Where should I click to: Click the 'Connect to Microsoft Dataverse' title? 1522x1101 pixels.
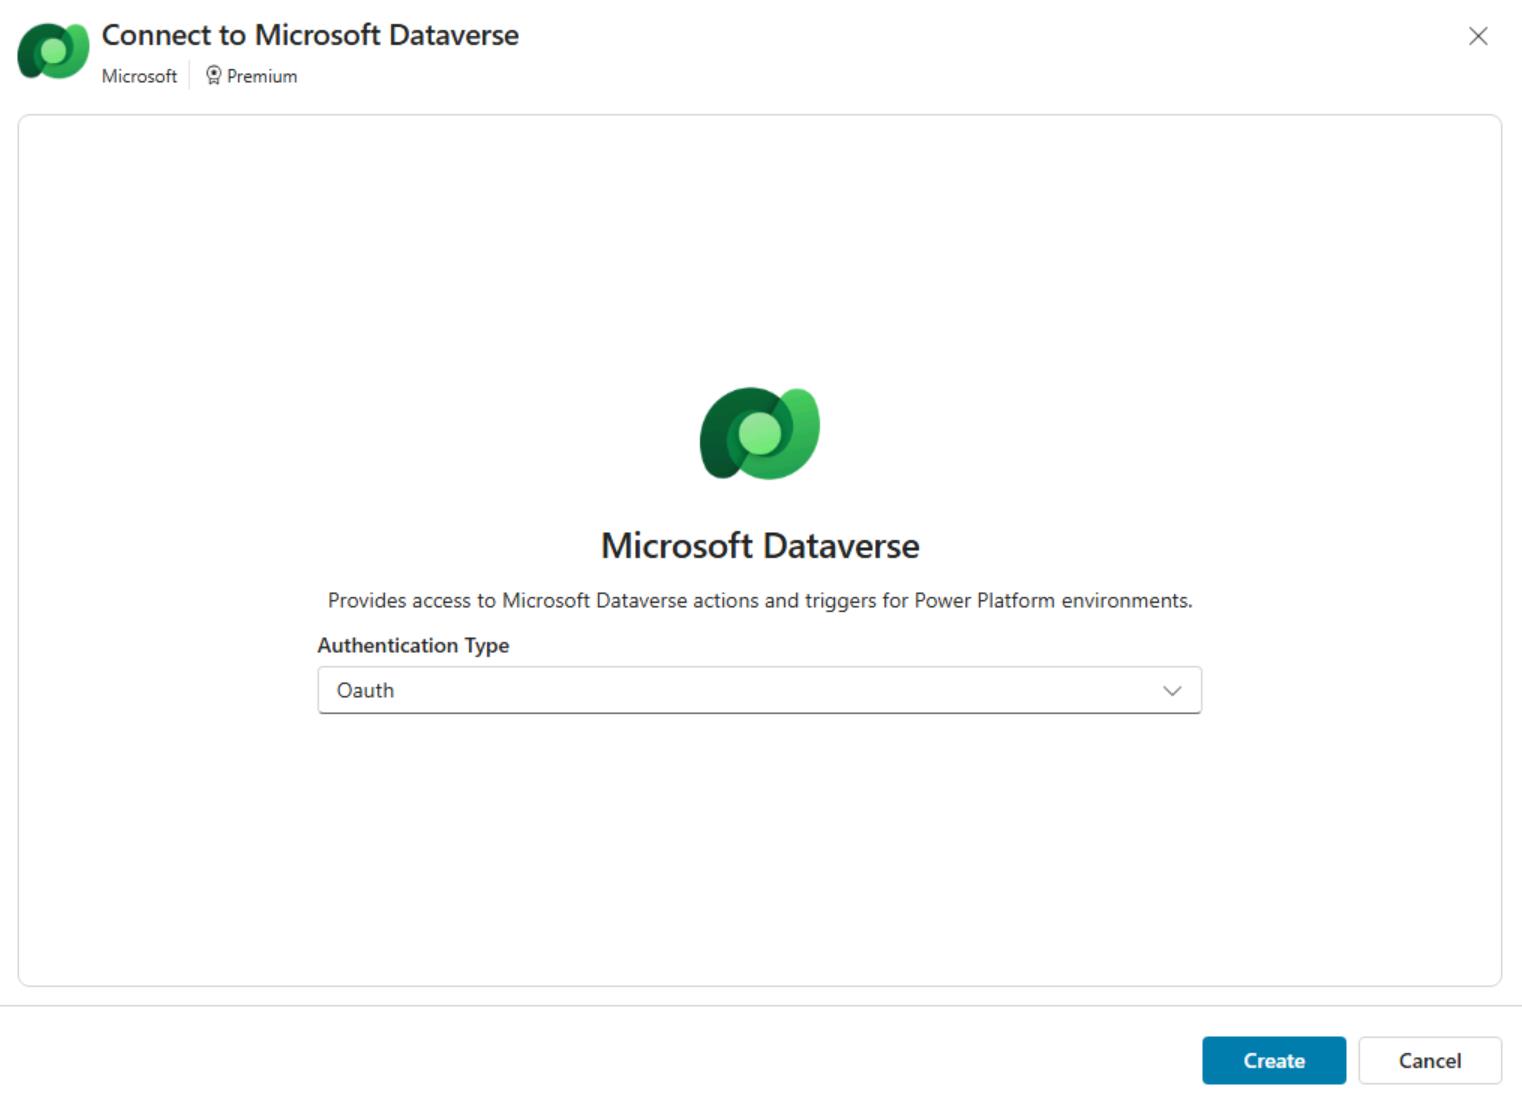tap(310, 35)
